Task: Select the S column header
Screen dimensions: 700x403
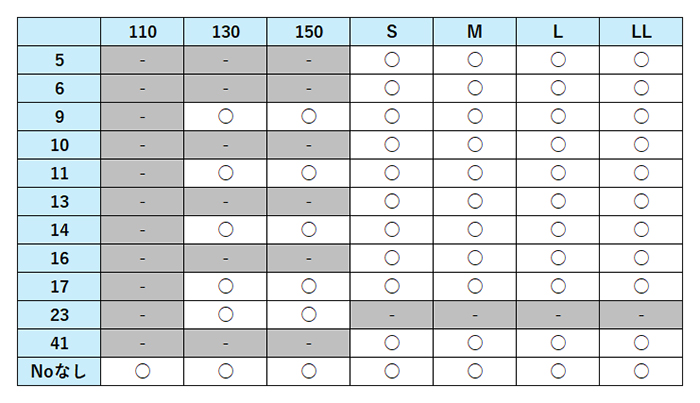Action: [392, 32]
